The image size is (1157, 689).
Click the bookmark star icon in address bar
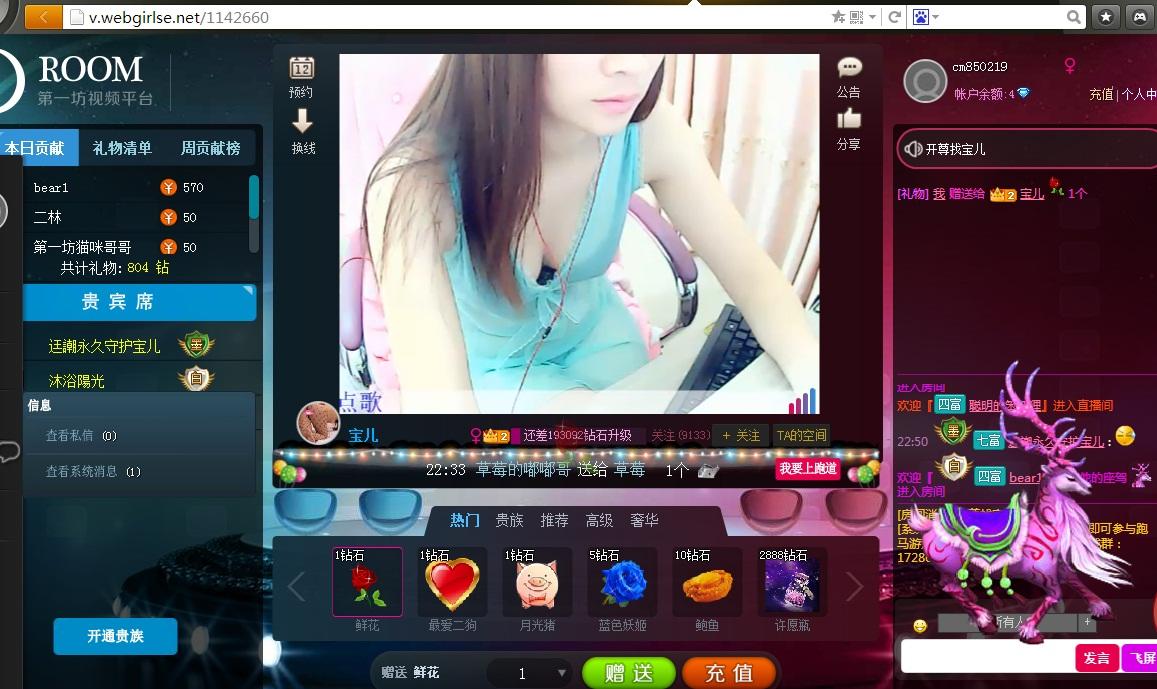(x=838, y=17)
